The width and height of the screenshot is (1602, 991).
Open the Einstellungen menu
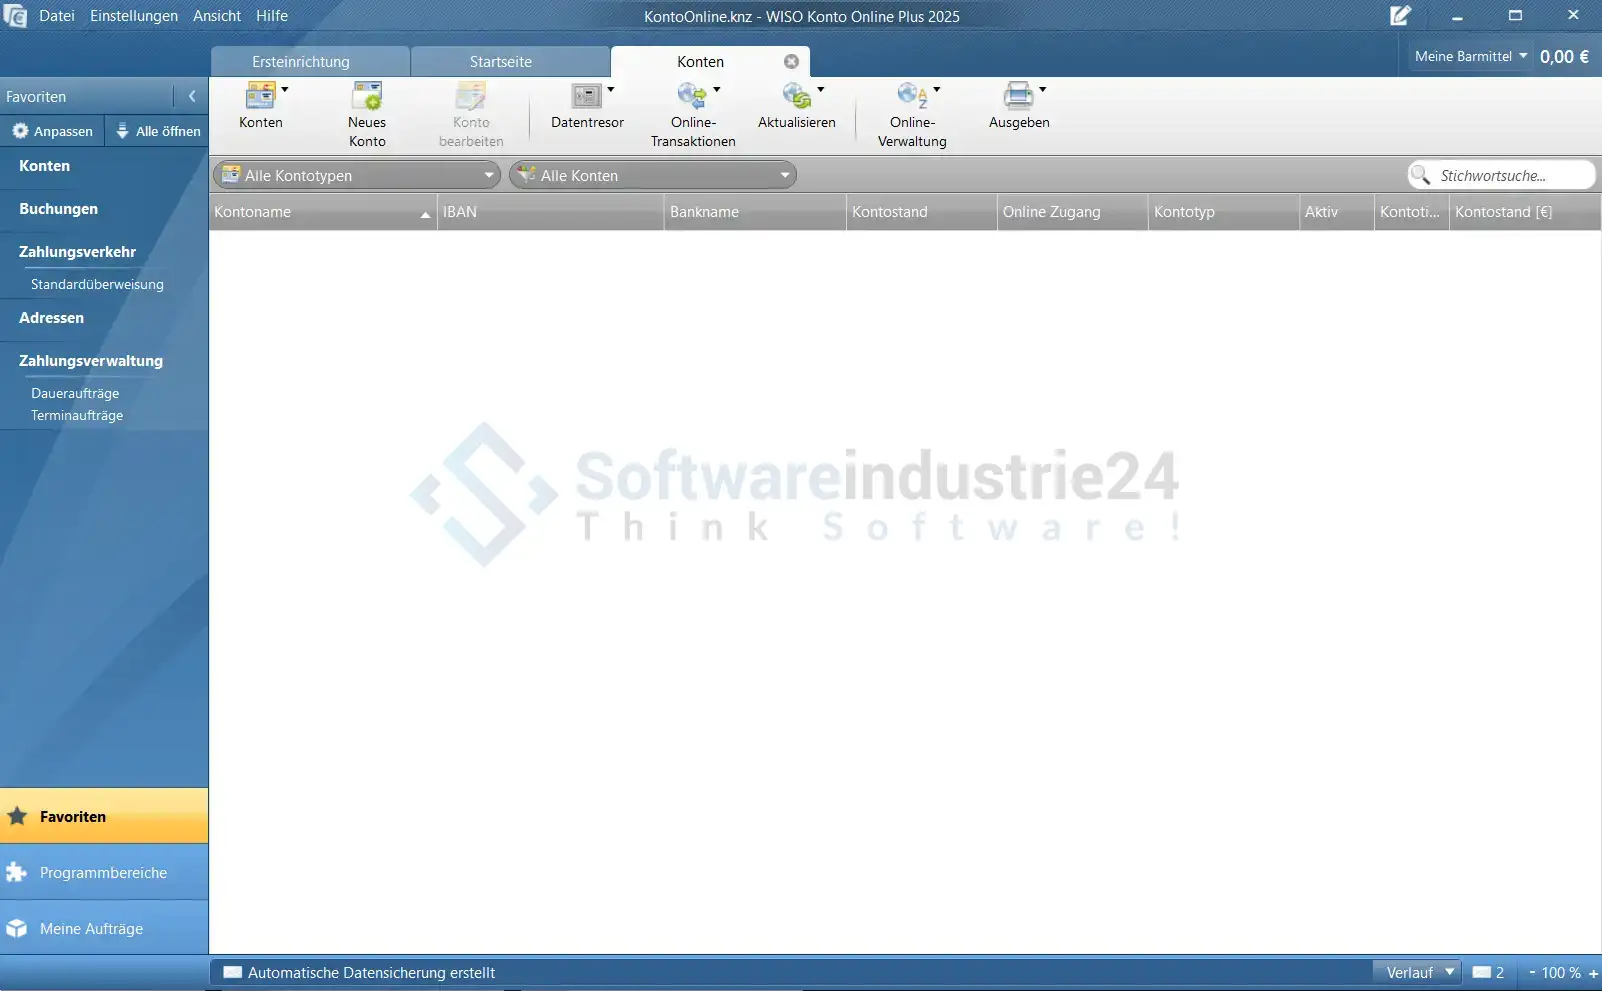point(134,16)
